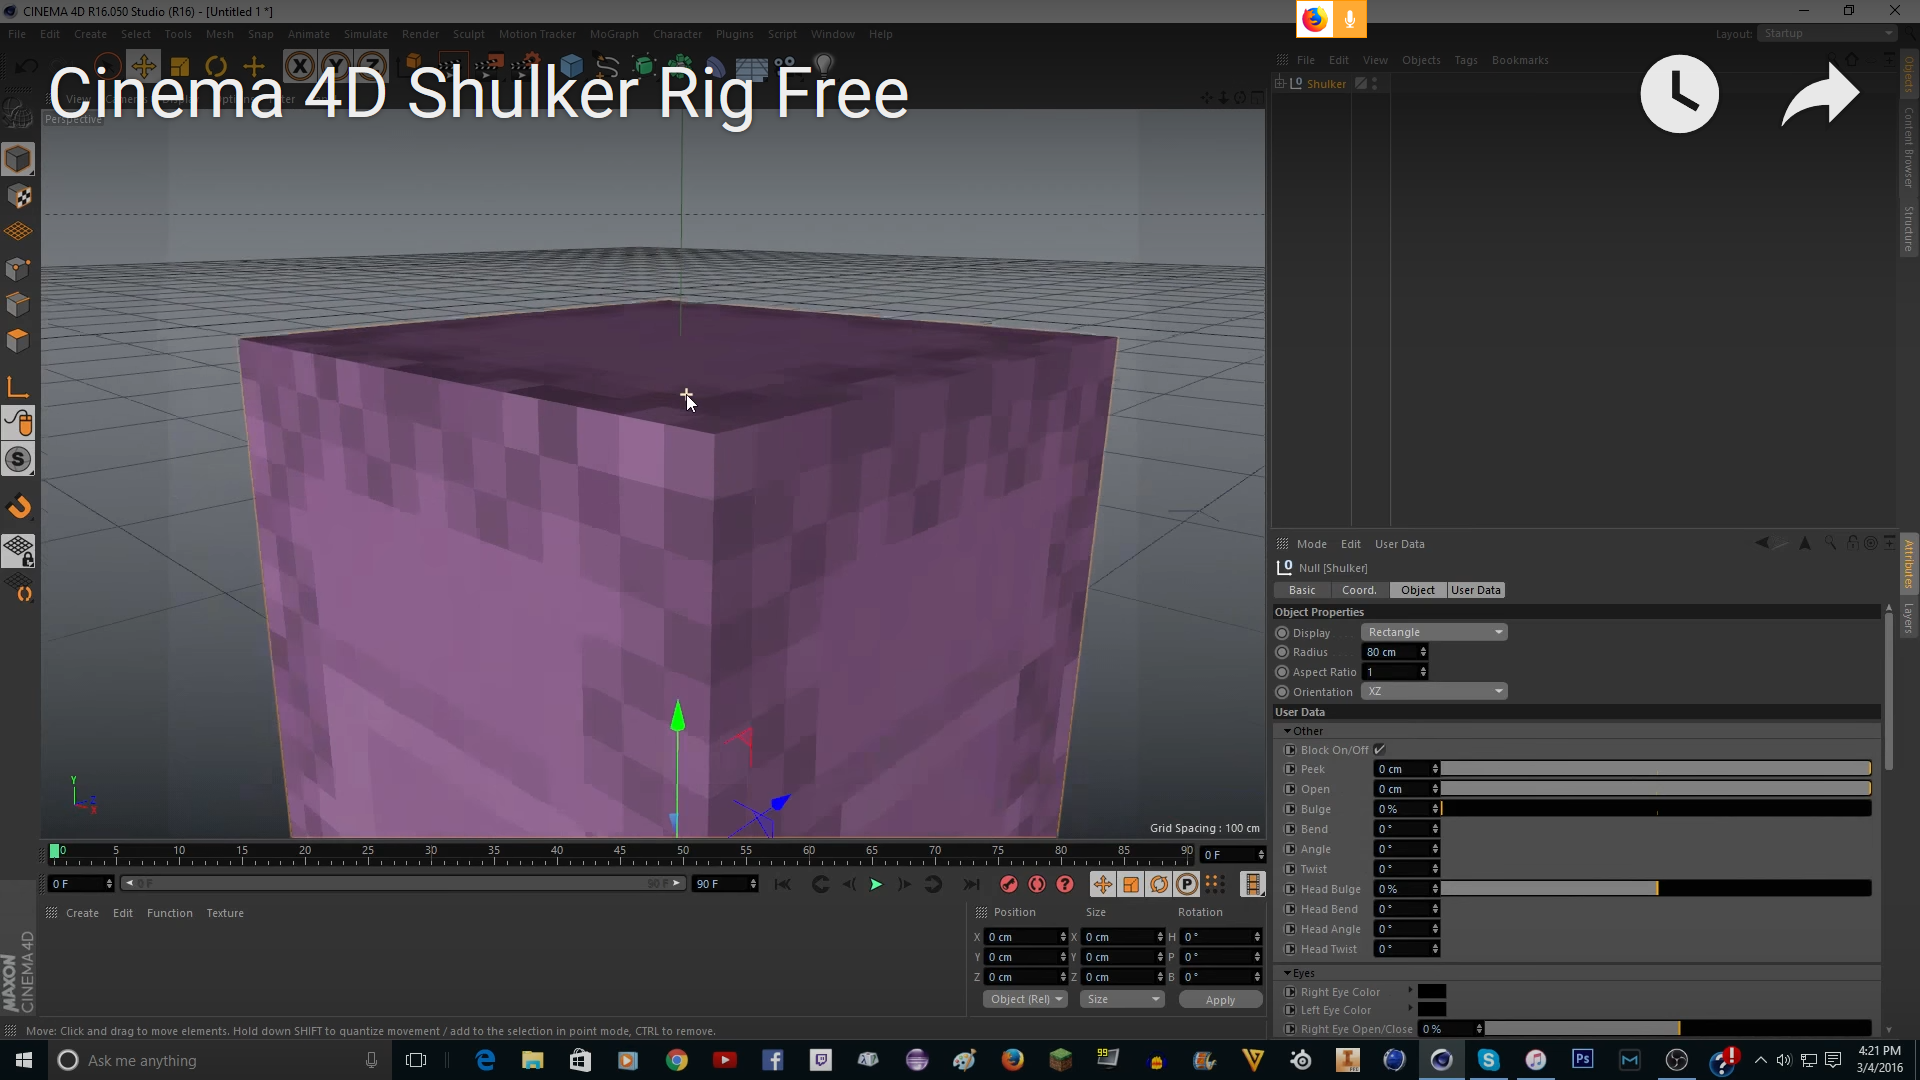Click the Tweak mode mouse icon
Image resolution: width=1920 pixels, height=1080 pixels.
coord(18,423)
